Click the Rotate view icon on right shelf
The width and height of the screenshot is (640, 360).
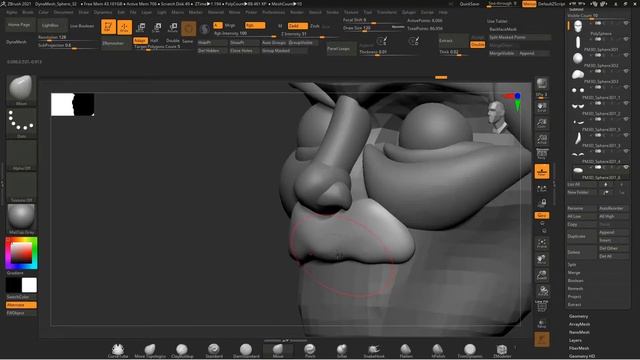click(x=542, y=291)
